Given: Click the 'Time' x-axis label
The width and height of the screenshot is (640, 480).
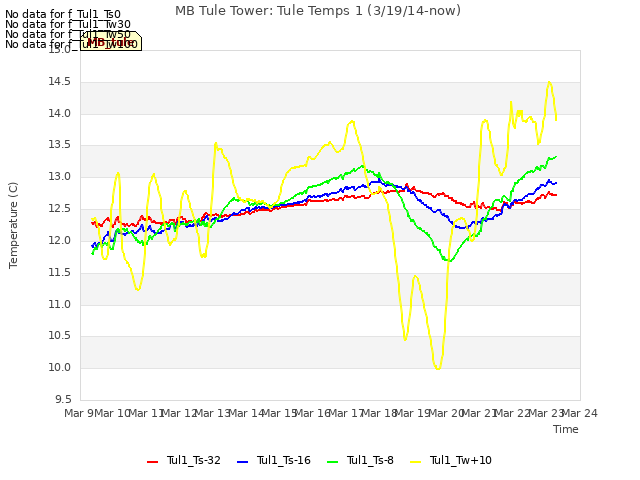Looking at the screenshot, I should click(x=566, y=429).
